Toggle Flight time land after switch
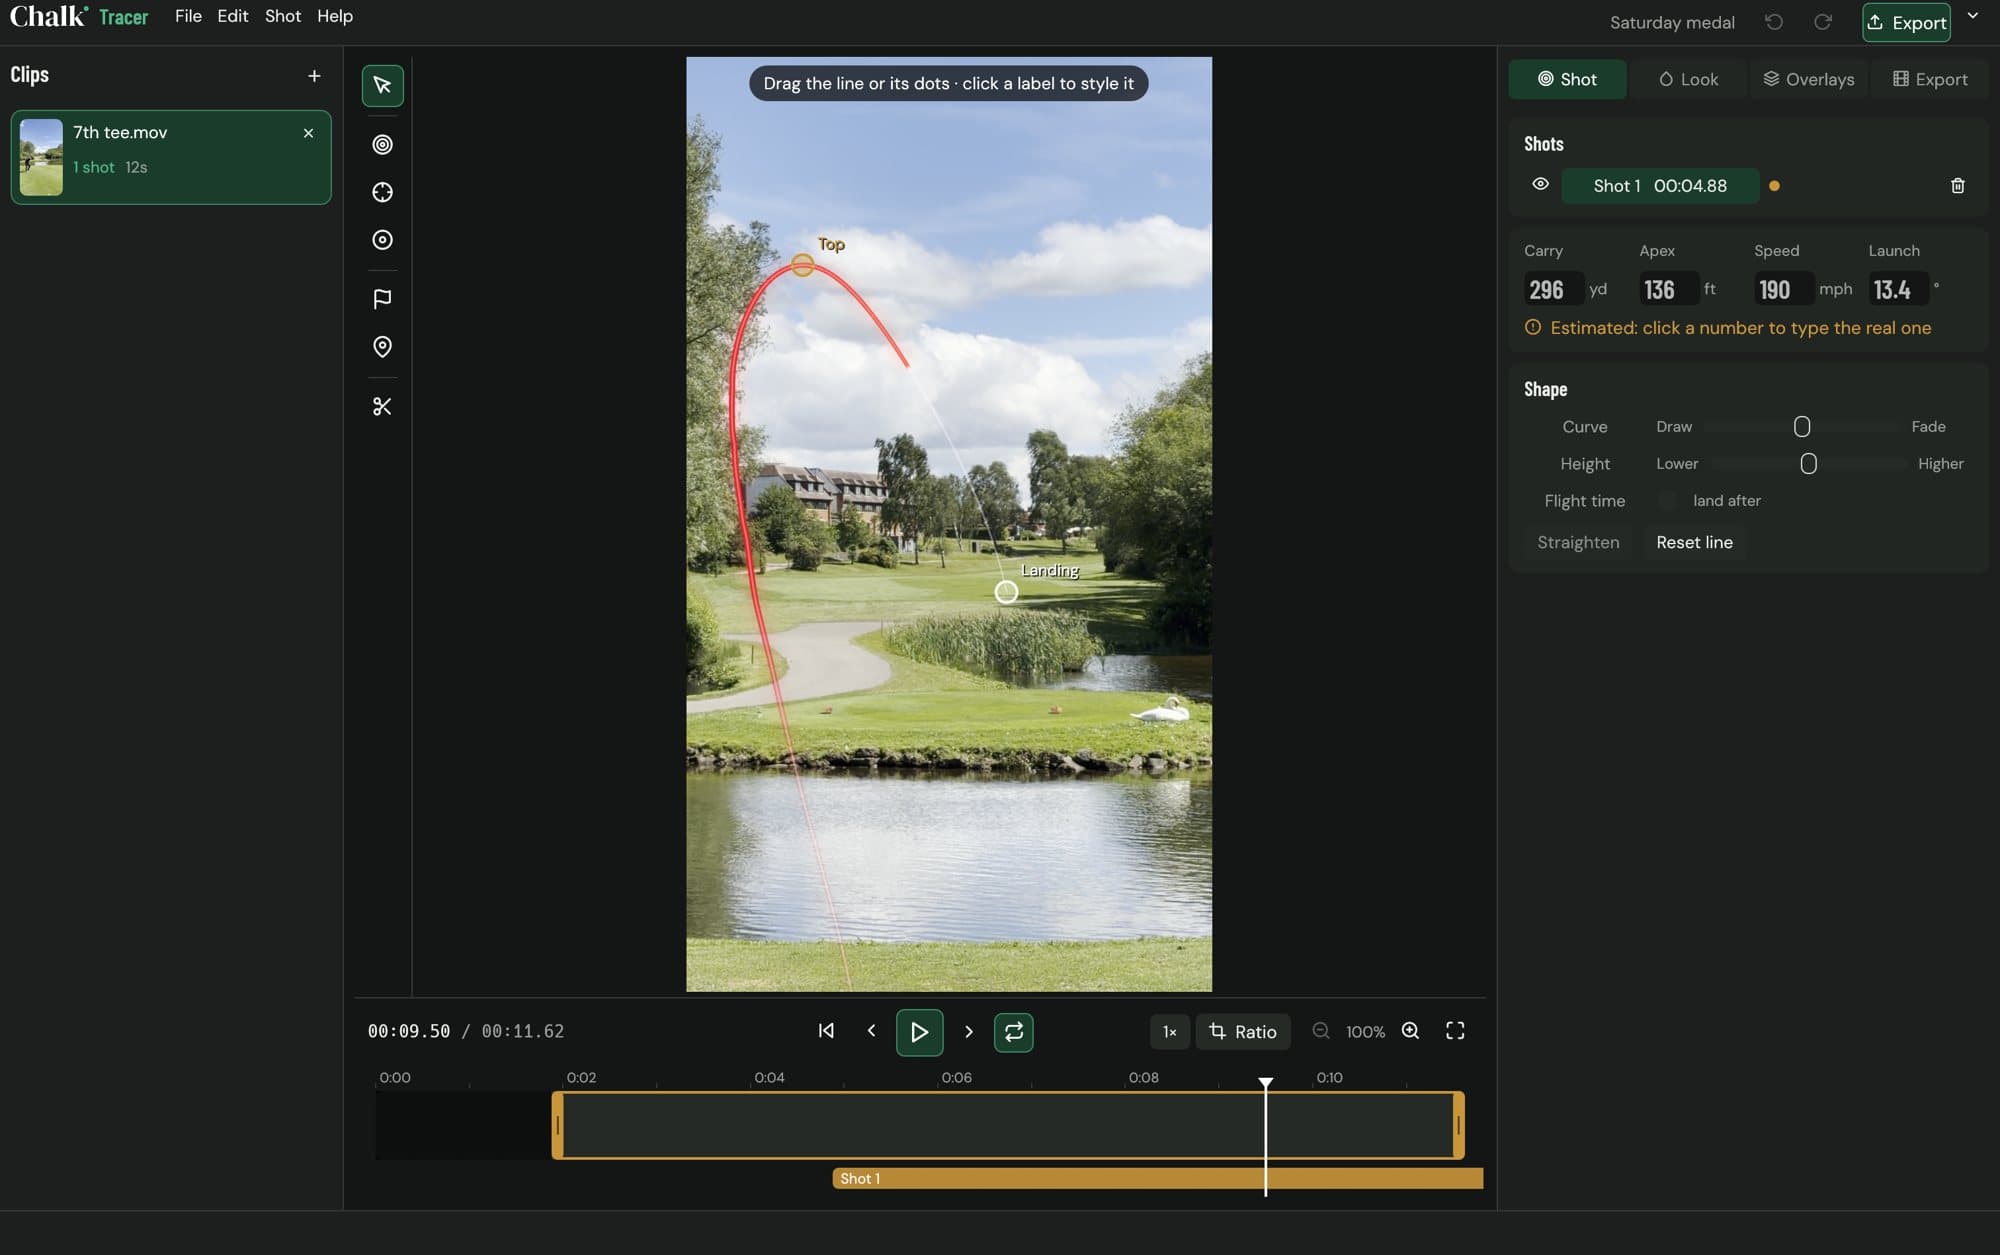 point(1667,501)
